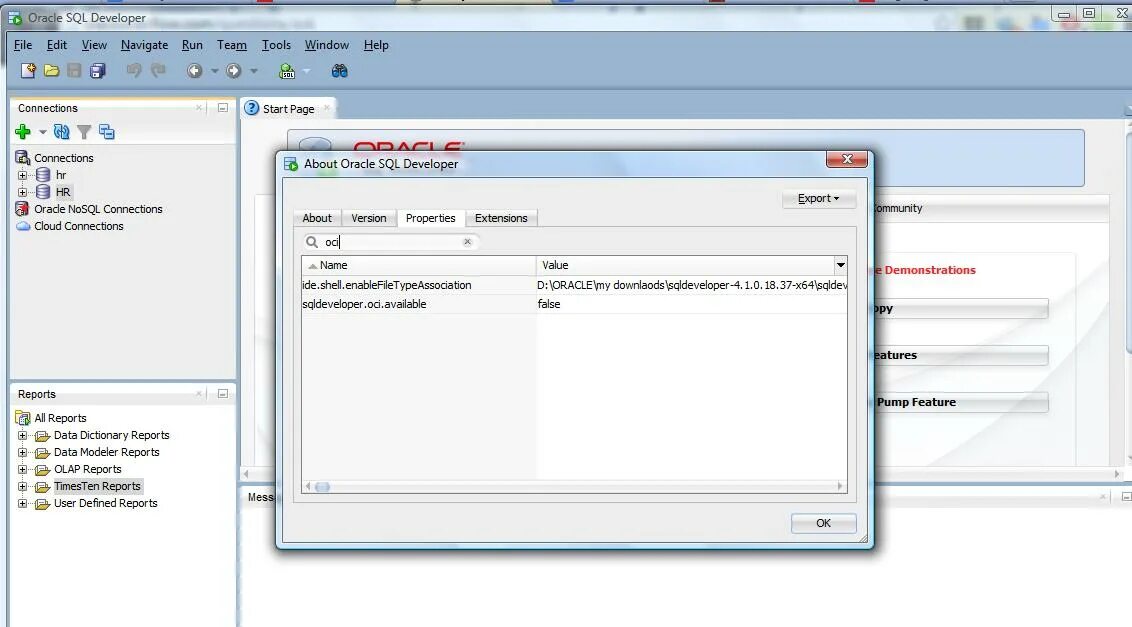Open file using the folder toolbar icon
This screenshot has width=1132, height=627.
pyautogui.click(x=51, y=71)
